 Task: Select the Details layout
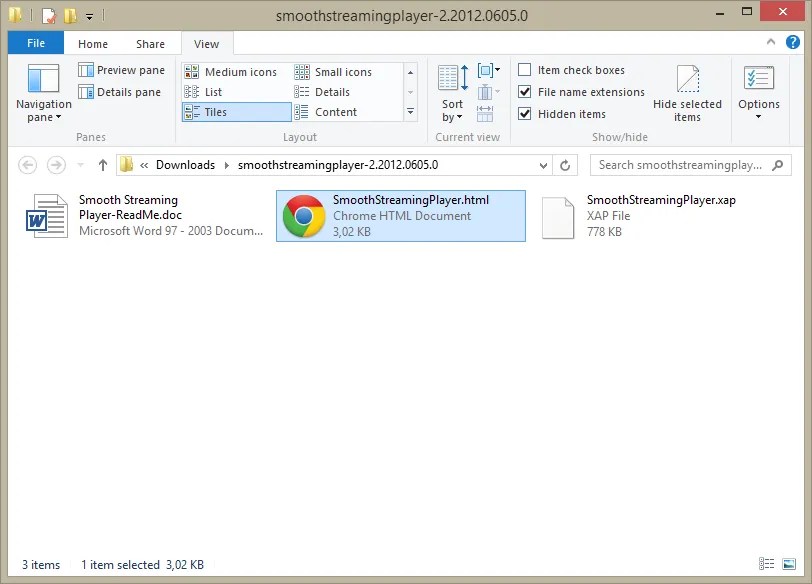[322, 92]
